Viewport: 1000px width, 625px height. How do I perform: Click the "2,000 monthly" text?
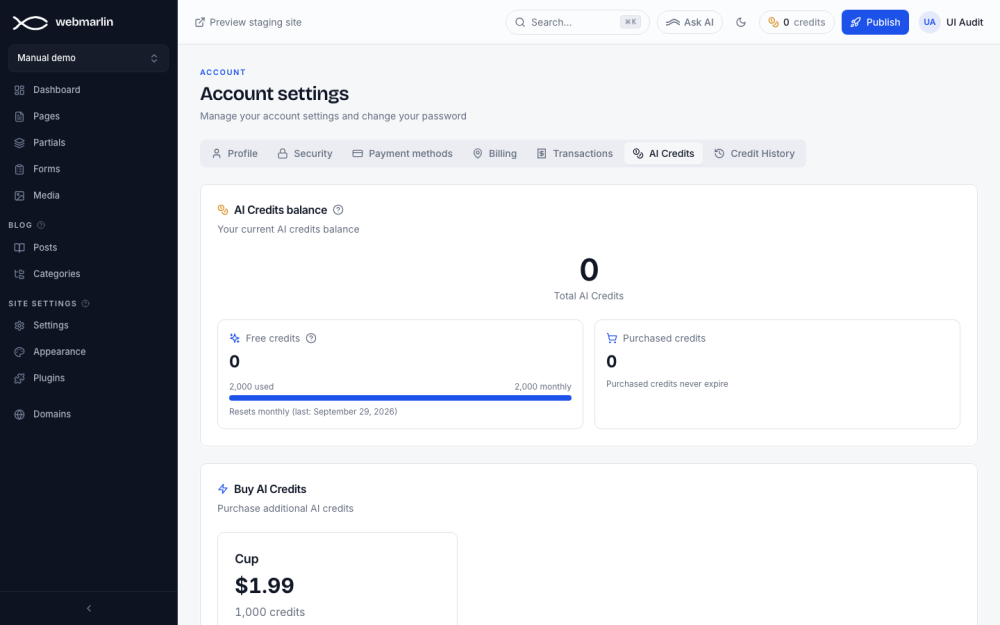[x=543, y=386]
